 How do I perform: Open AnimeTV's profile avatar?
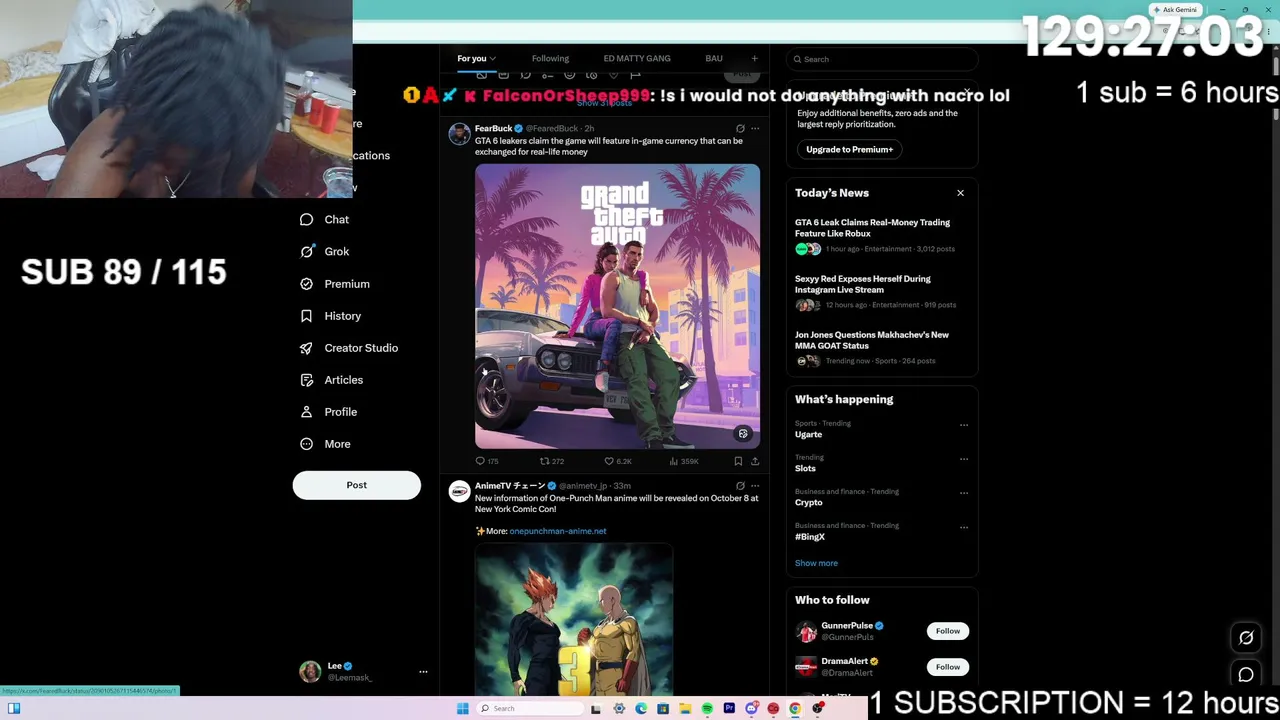[x=459, y=491]
